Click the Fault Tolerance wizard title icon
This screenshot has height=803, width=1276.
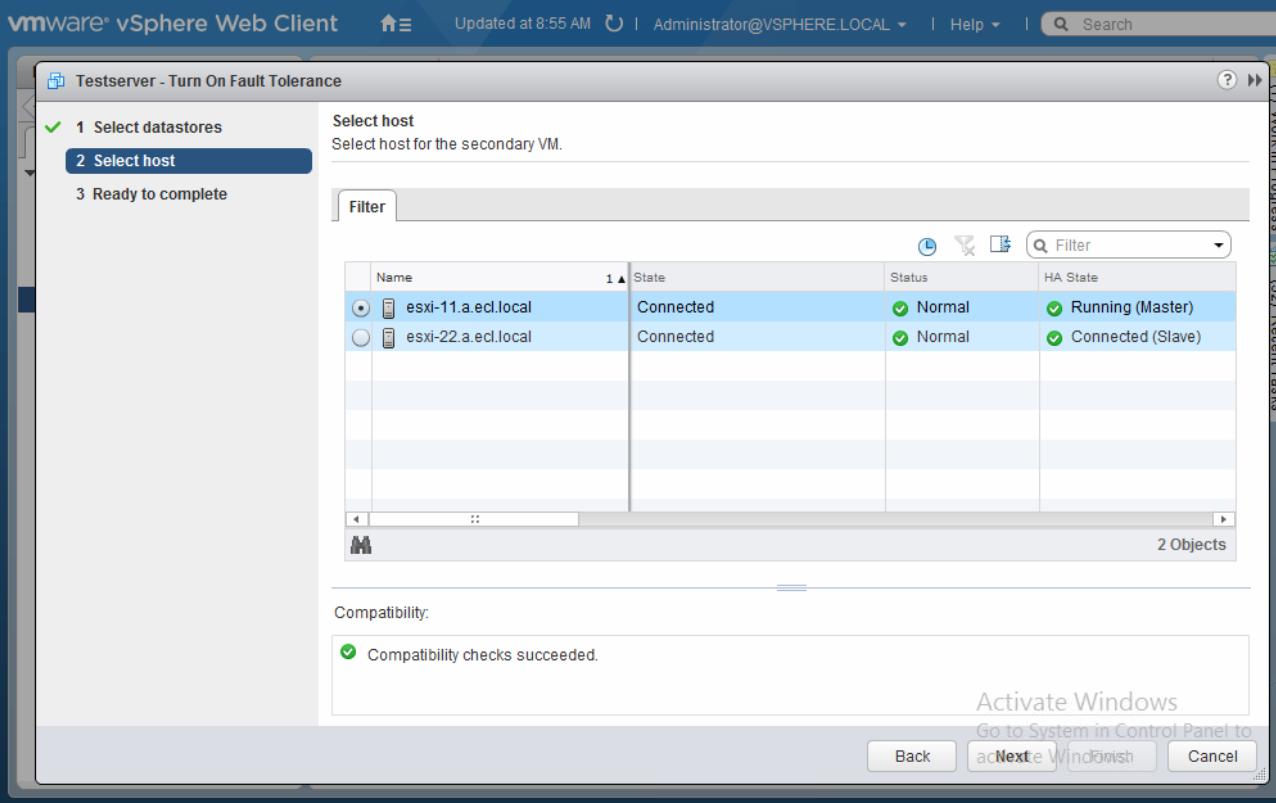tap(56, 81)
